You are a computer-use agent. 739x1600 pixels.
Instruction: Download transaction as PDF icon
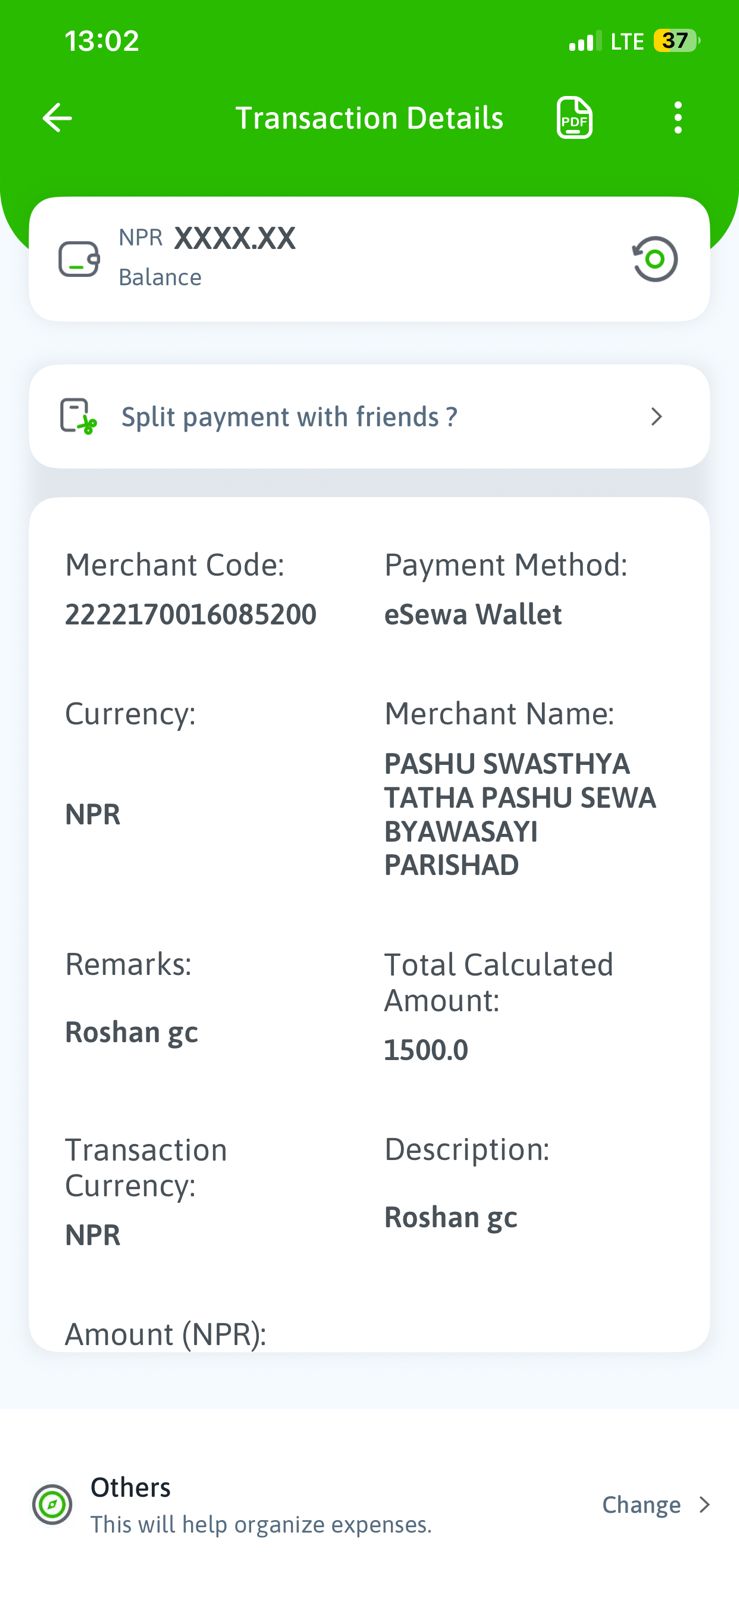[574, 118]
